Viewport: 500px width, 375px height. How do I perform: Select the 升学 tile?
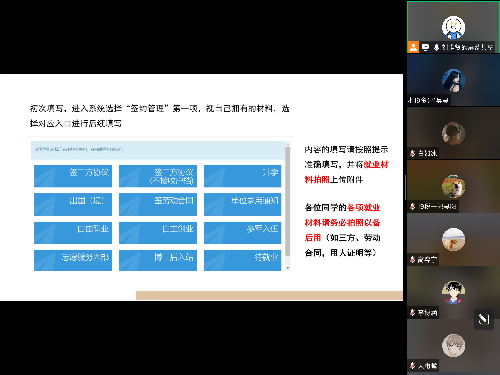coord(242,176)
